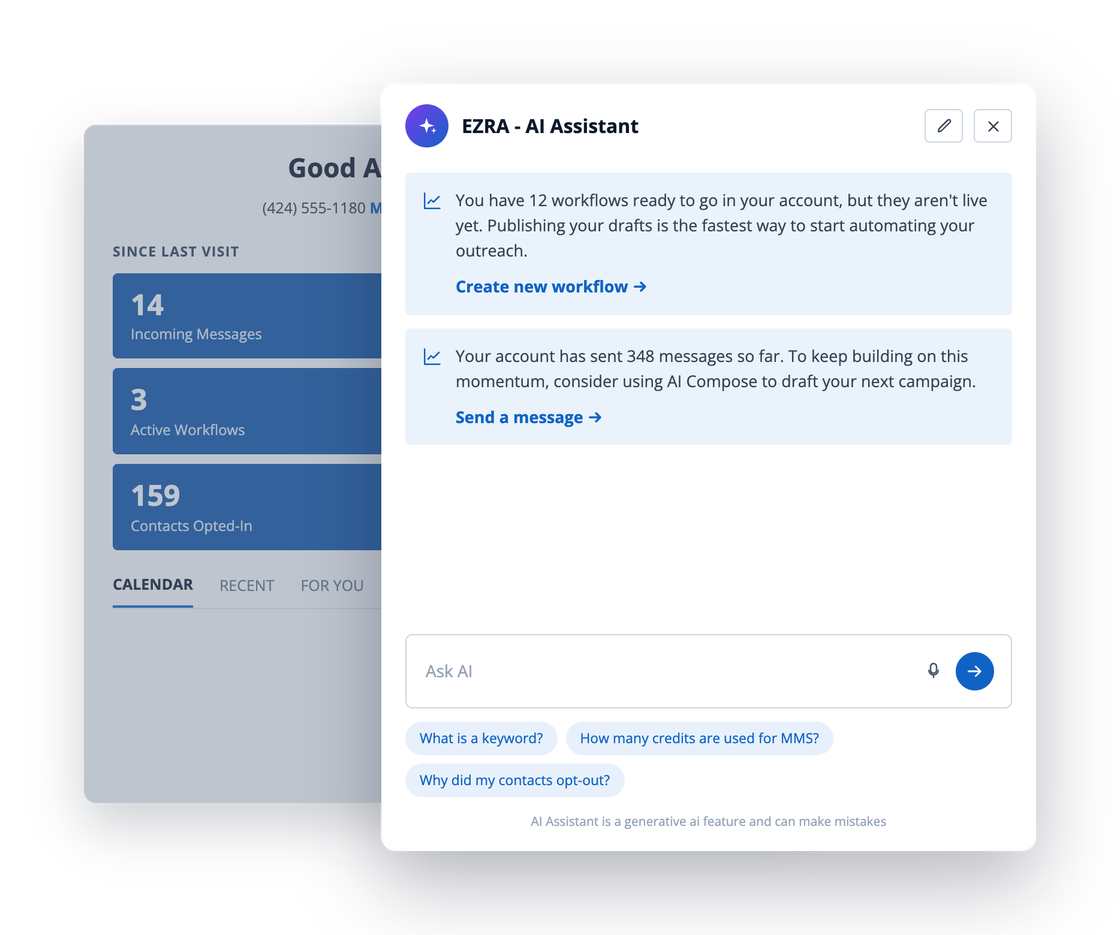The image size is (1120, 935).
Task: Click the EZRA - AI Assistant title
Action: pyautogui.click(x=550, y=126)
